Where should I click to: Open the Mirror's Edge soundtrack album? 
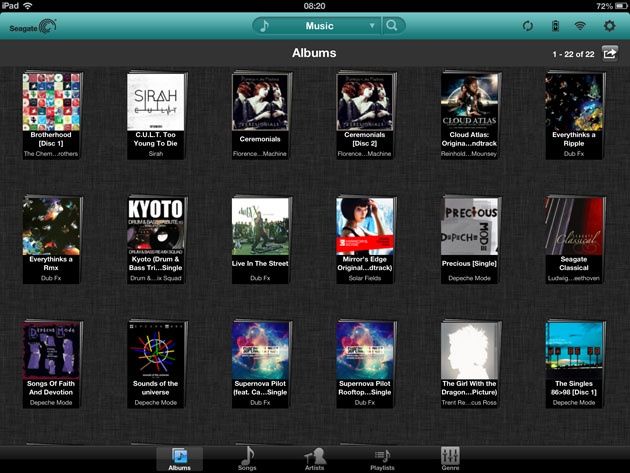pos(365,240)
